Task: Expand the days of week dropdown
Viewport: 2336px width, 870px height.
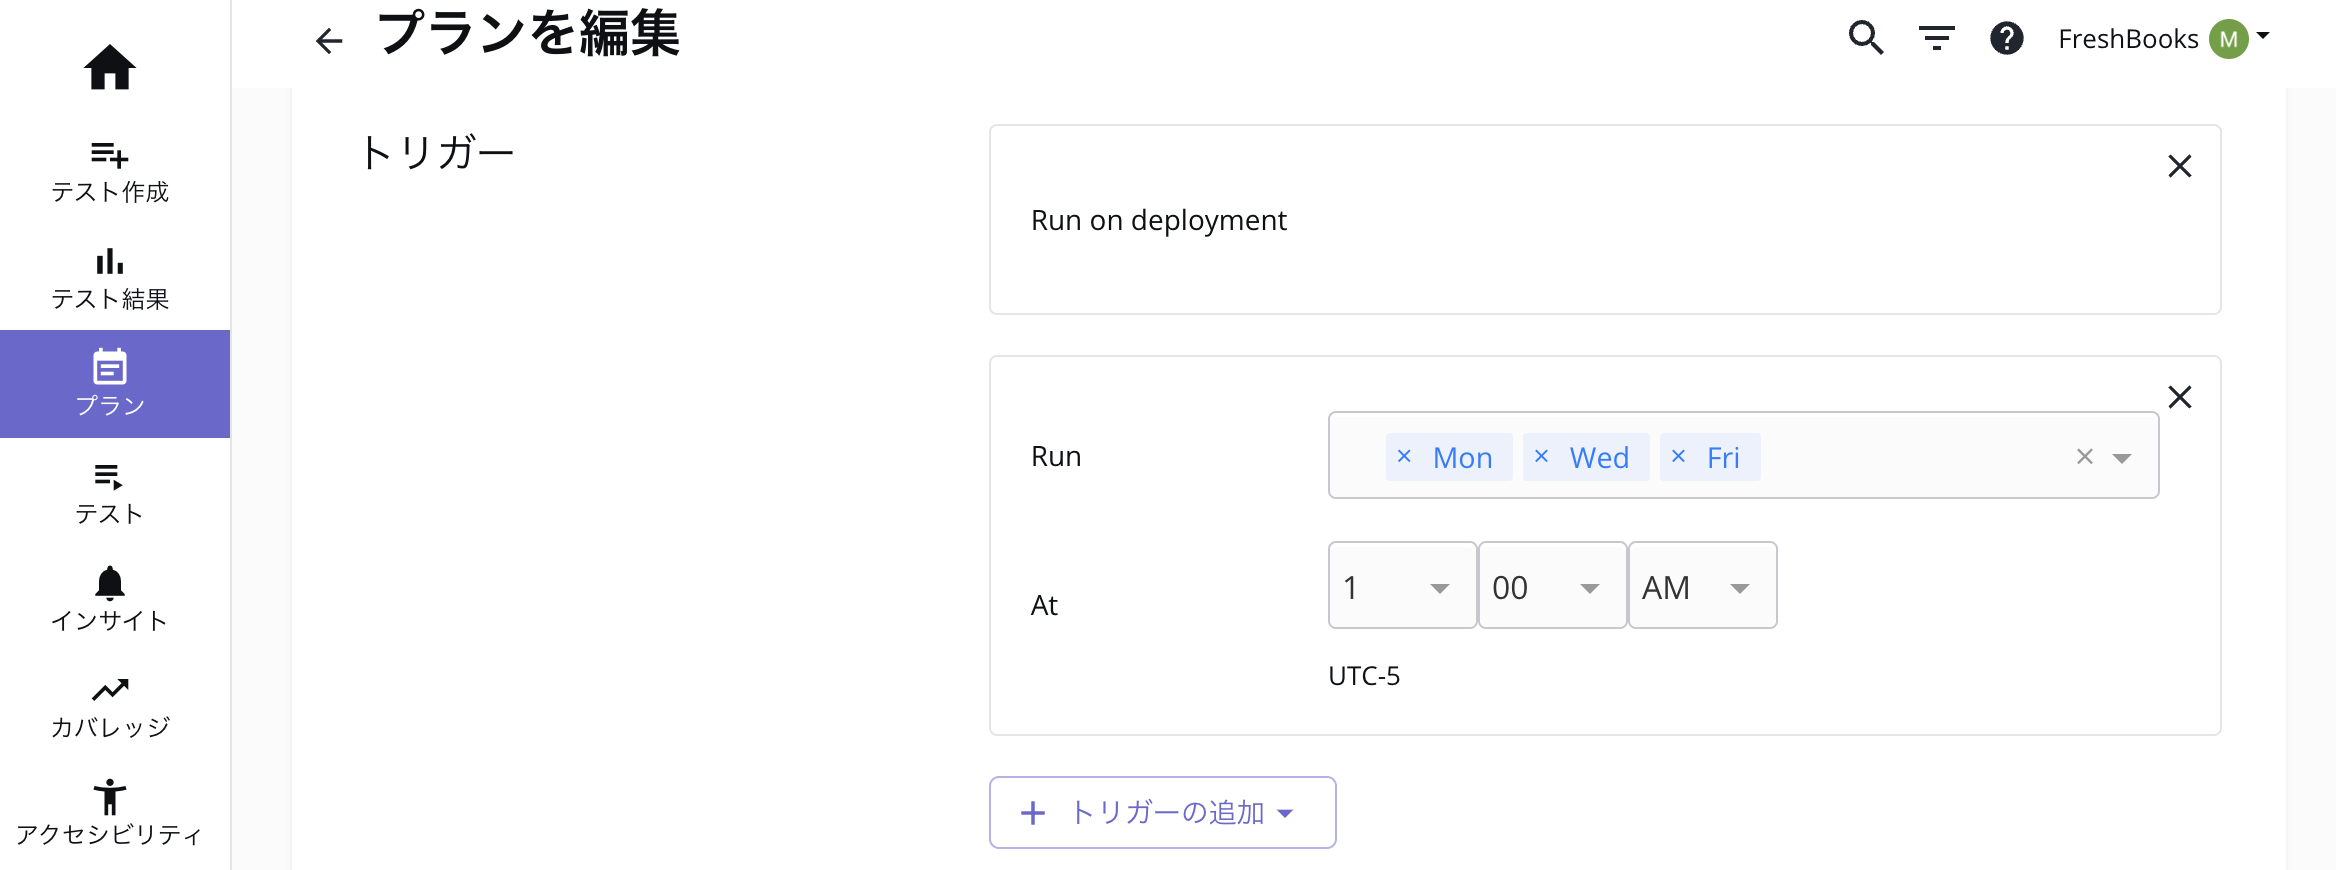Action: pos(2122,457)
